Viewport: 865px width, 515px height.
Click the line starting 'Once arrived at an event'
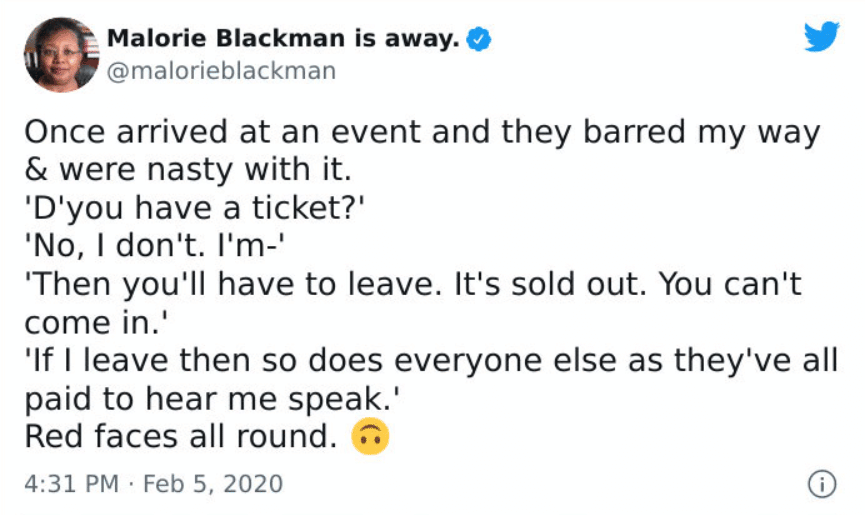[423, 133]
